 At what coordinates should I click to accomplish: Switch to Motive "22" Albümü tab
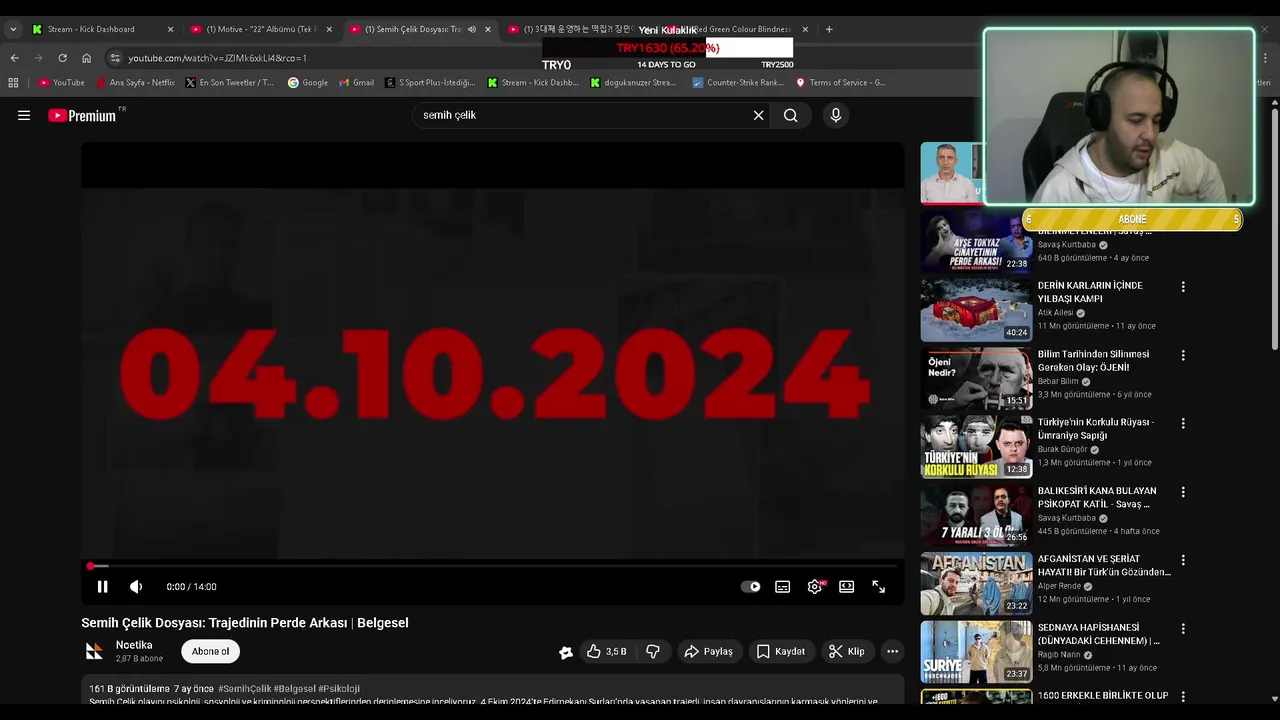point(260,29)
